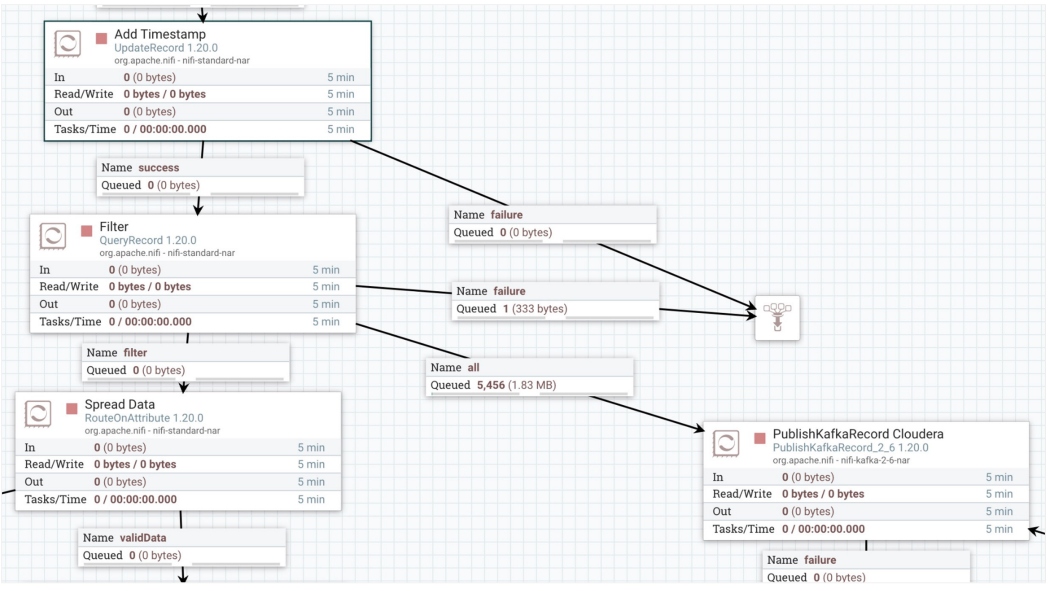This screenshot has width=1050, height=591.
Task: Click PublishKafkaRecord Cloudera In row
Action: pos(866,477)
